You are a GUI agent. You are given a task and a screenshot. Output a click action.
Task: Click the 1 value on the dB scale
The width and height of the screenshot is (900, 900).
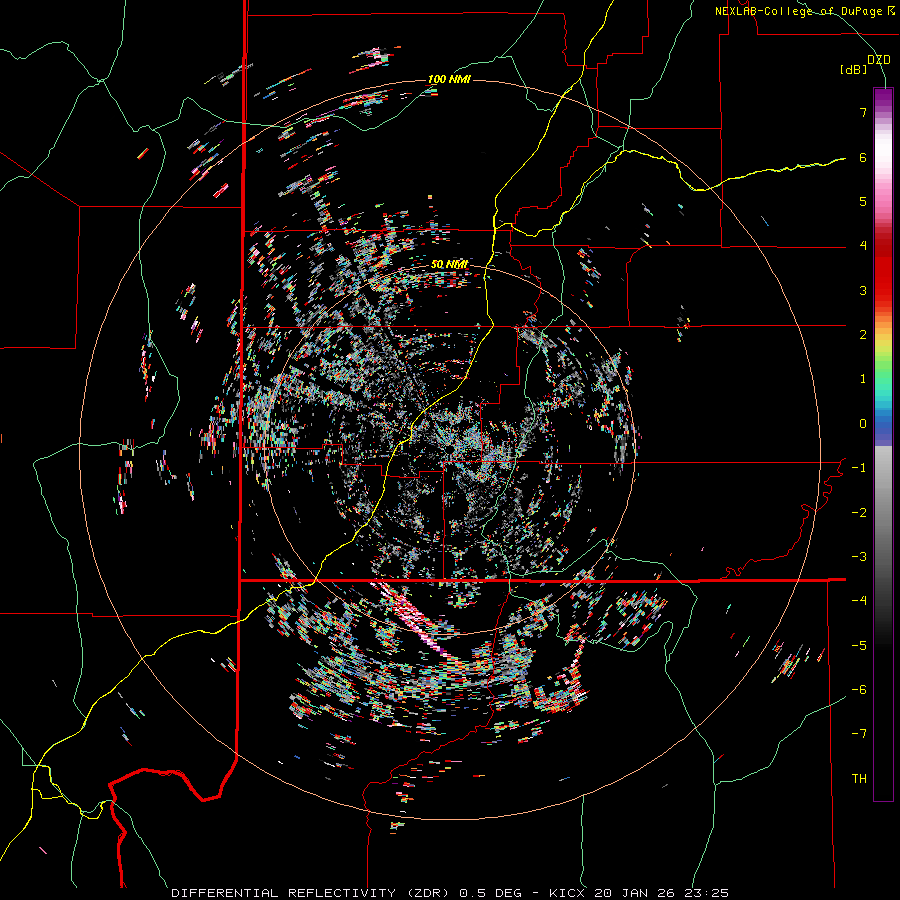(x=863, y=379)
